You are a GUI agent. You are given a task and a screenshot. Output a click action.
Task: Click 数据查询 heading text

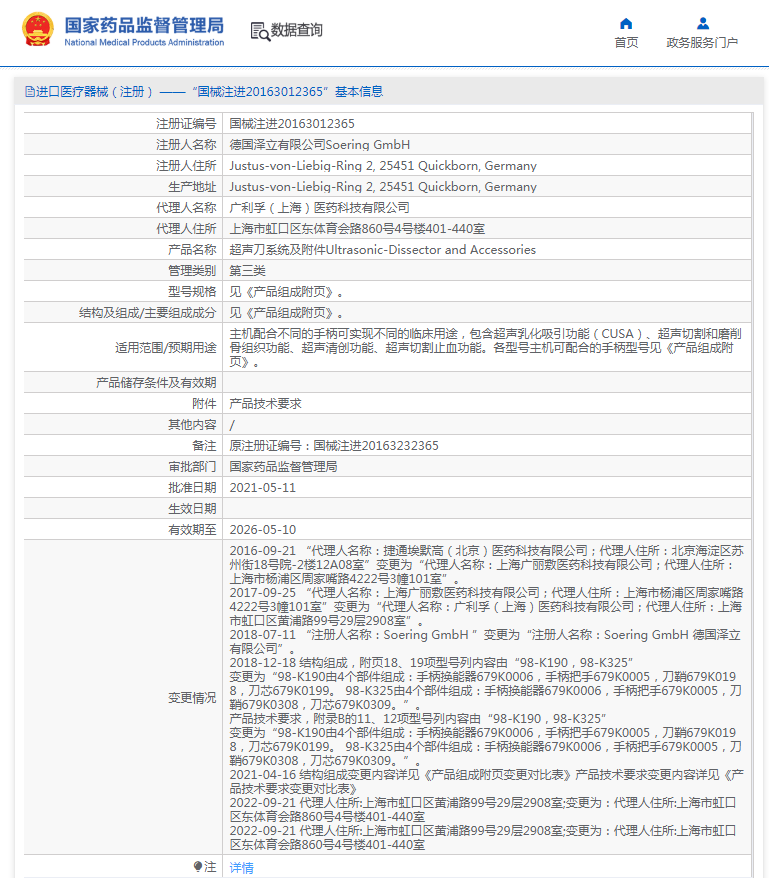click(x=297, y=30)
